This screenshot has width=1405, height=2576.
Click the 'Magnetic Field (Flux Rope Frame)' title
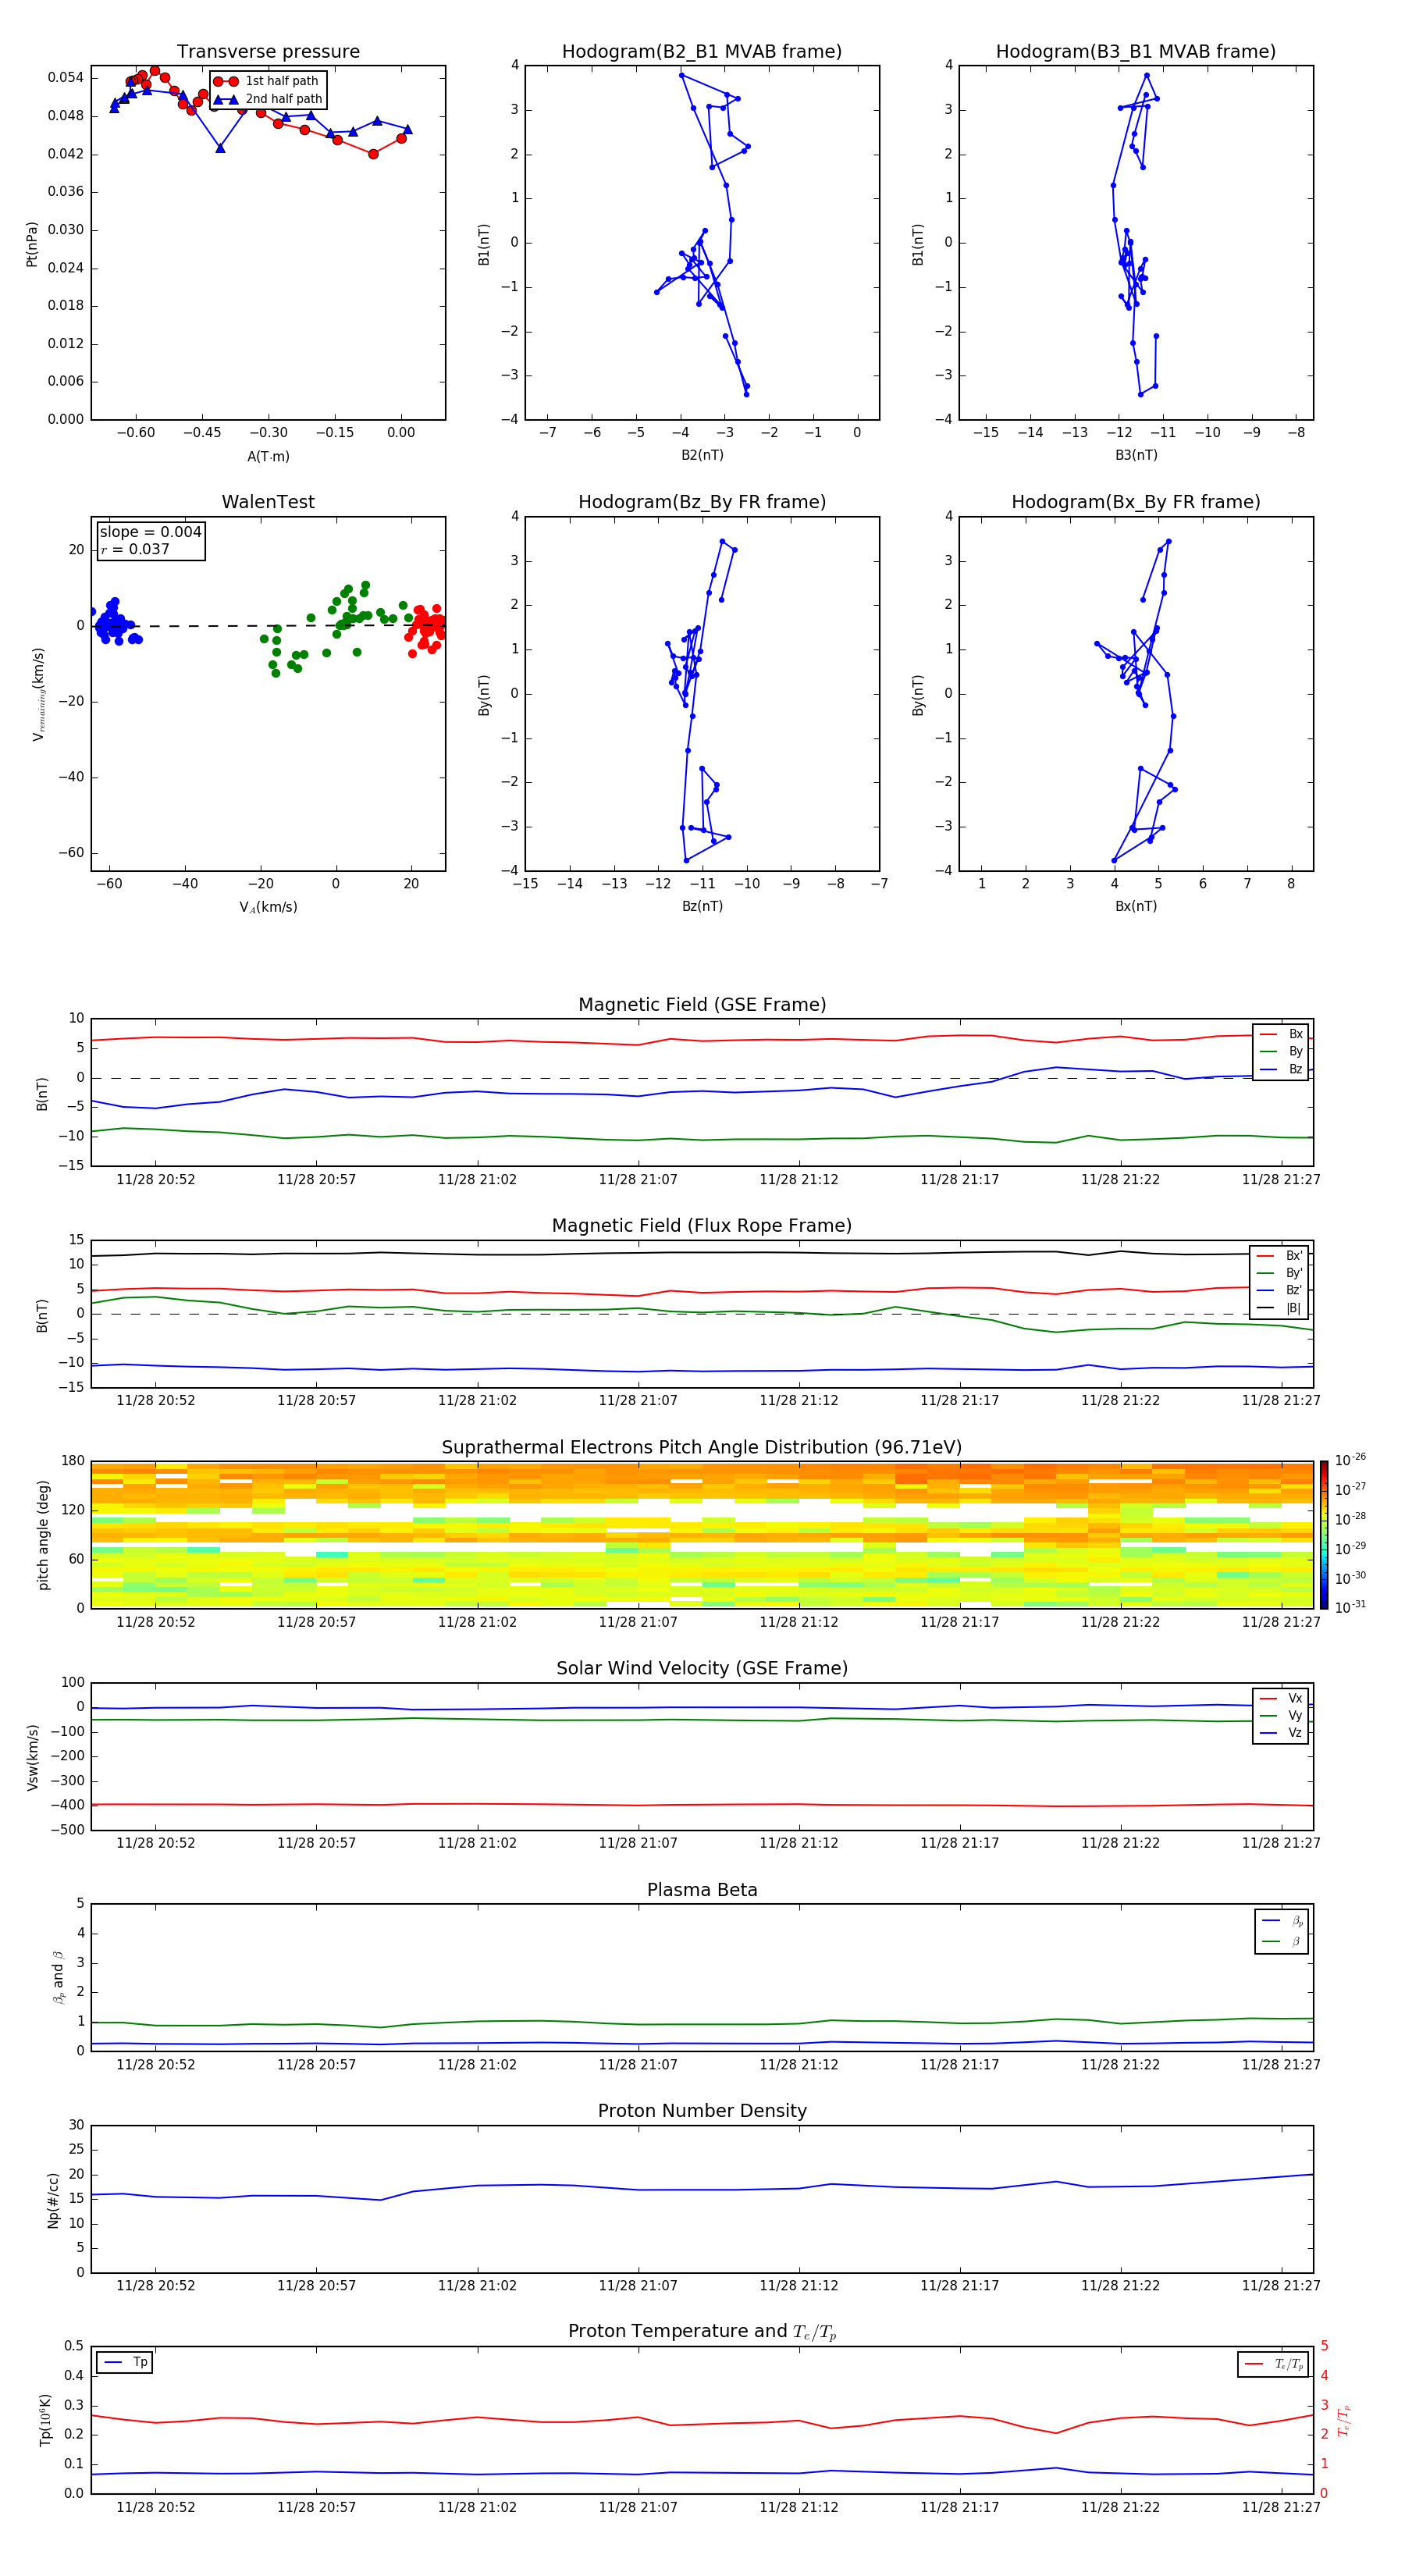click(x=702, y=1226)
